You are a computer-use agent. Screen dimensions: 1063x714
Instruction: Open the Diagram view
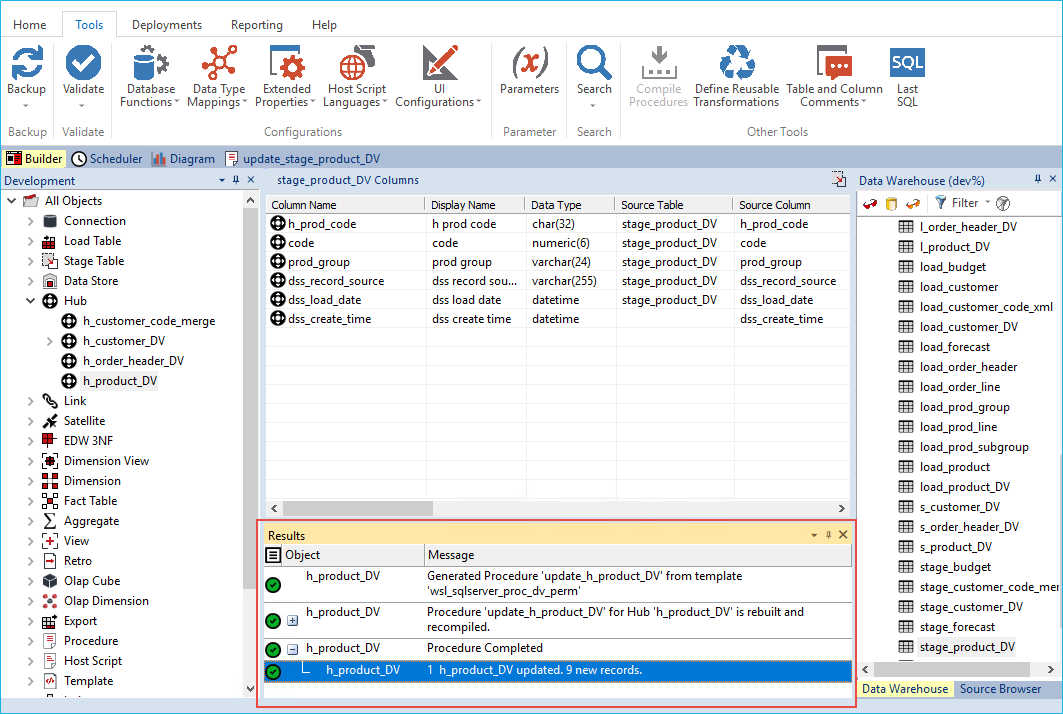pos(184,158)
